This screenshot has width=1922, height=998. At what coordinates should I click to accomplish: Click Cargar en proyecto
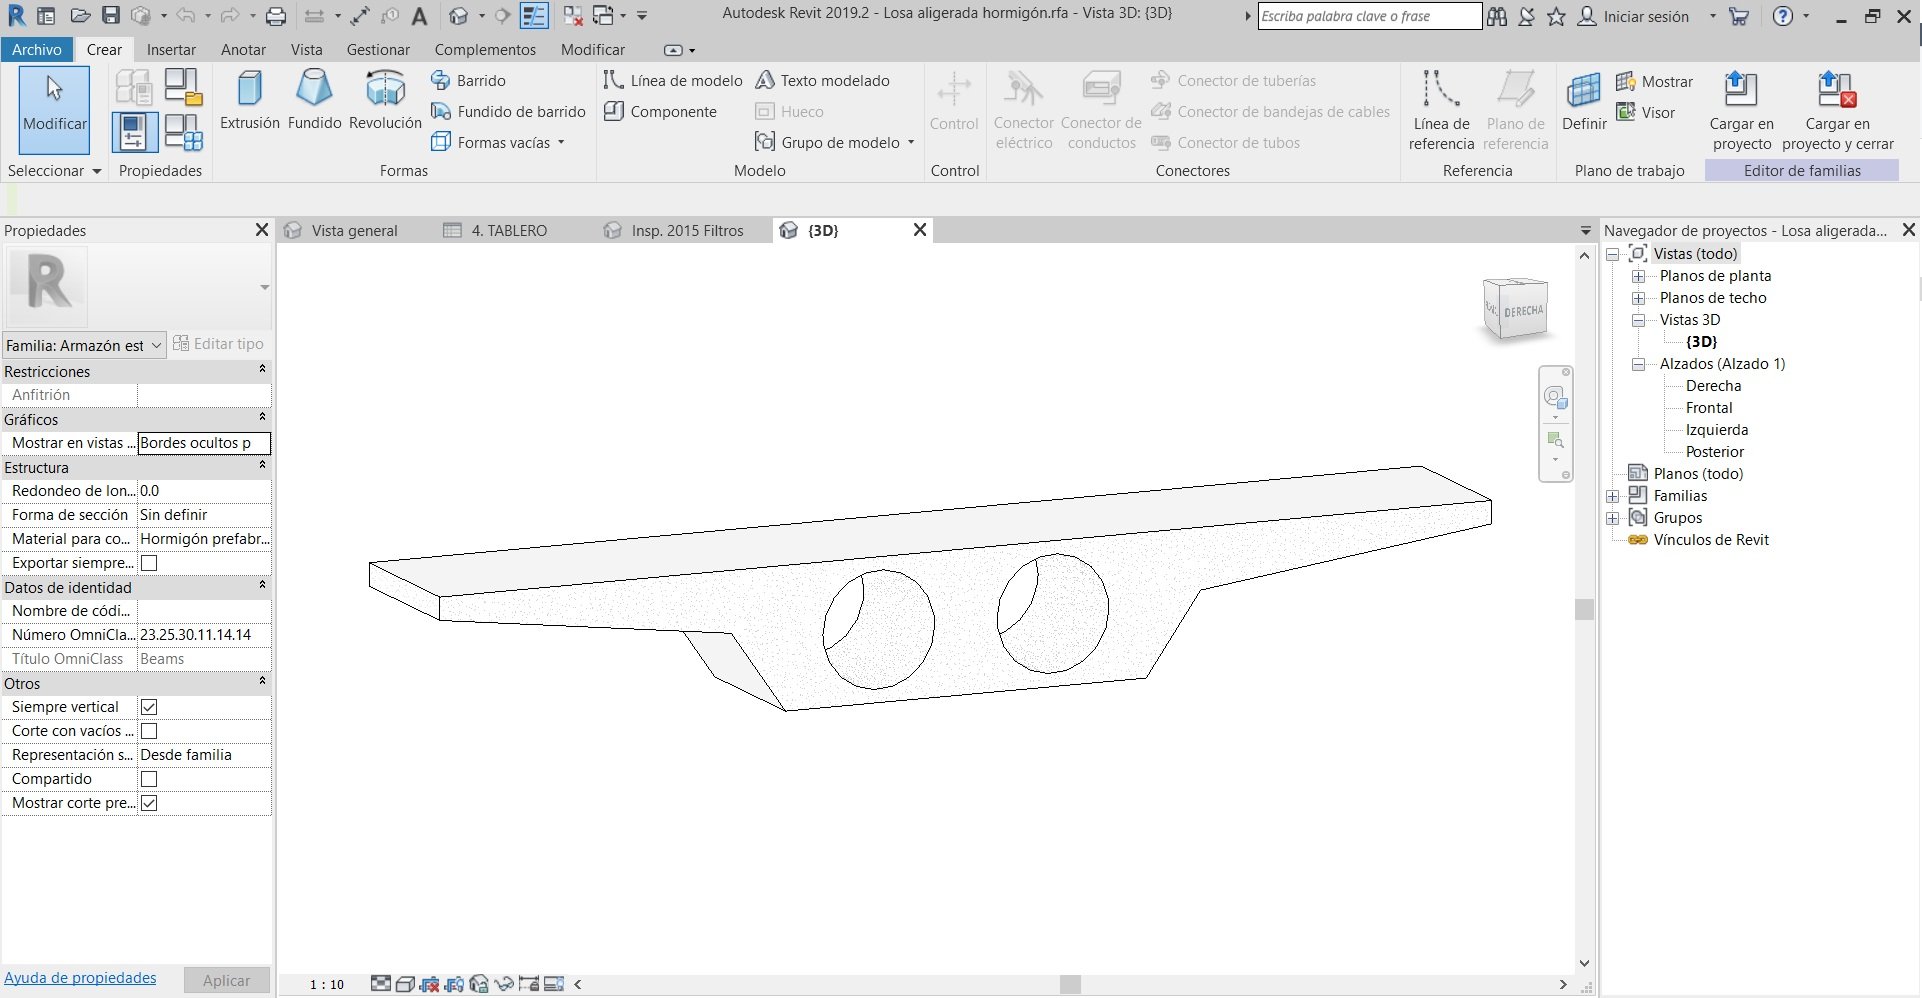1741,110
